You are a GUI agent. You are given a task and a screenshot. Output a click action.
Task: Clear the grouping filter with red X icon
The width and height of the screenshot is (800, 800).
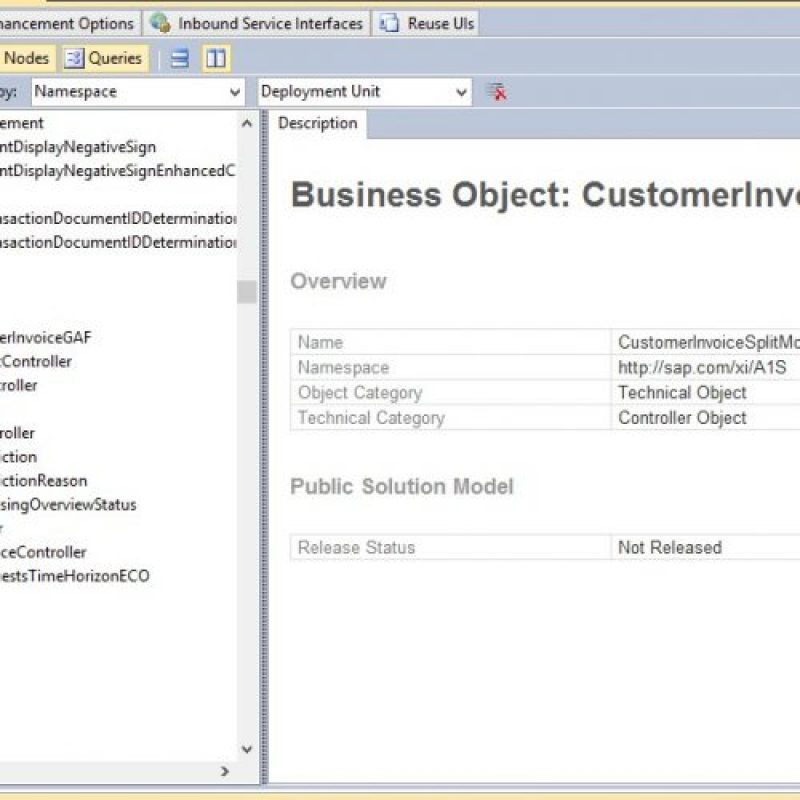tap(496, 92)
